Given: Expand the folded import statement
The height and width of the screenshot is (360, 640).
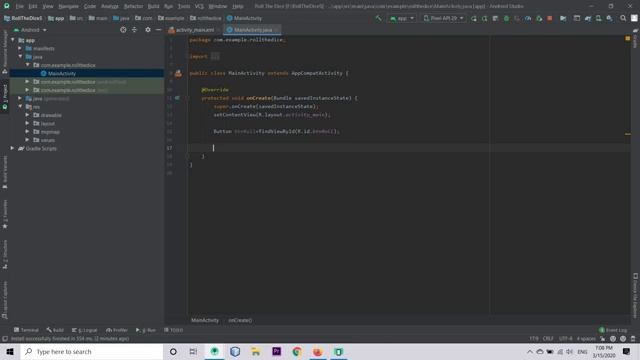Looking at the screenshot, I should point(215,57).
